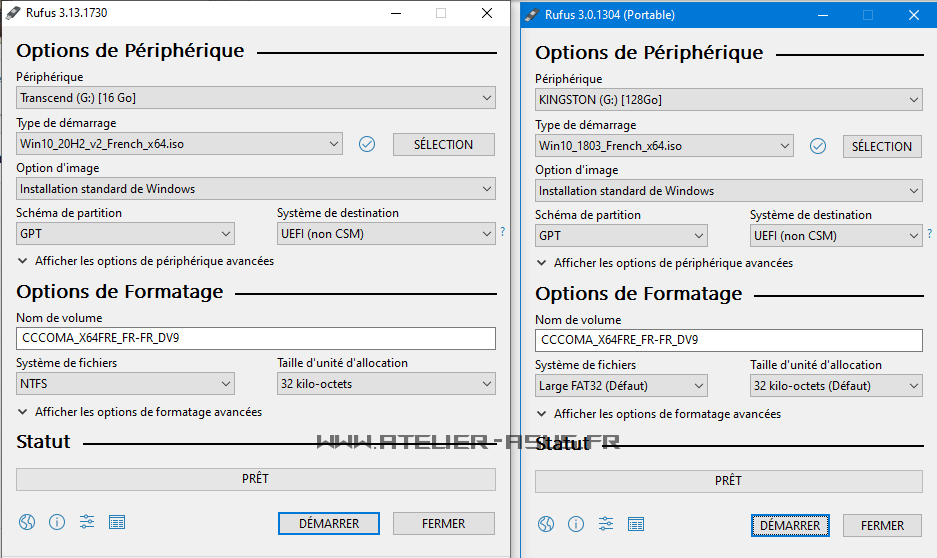Click the language globe icon in Rufus 3.0 Portable
Screen dimensions: 937x558
[546, 524]
